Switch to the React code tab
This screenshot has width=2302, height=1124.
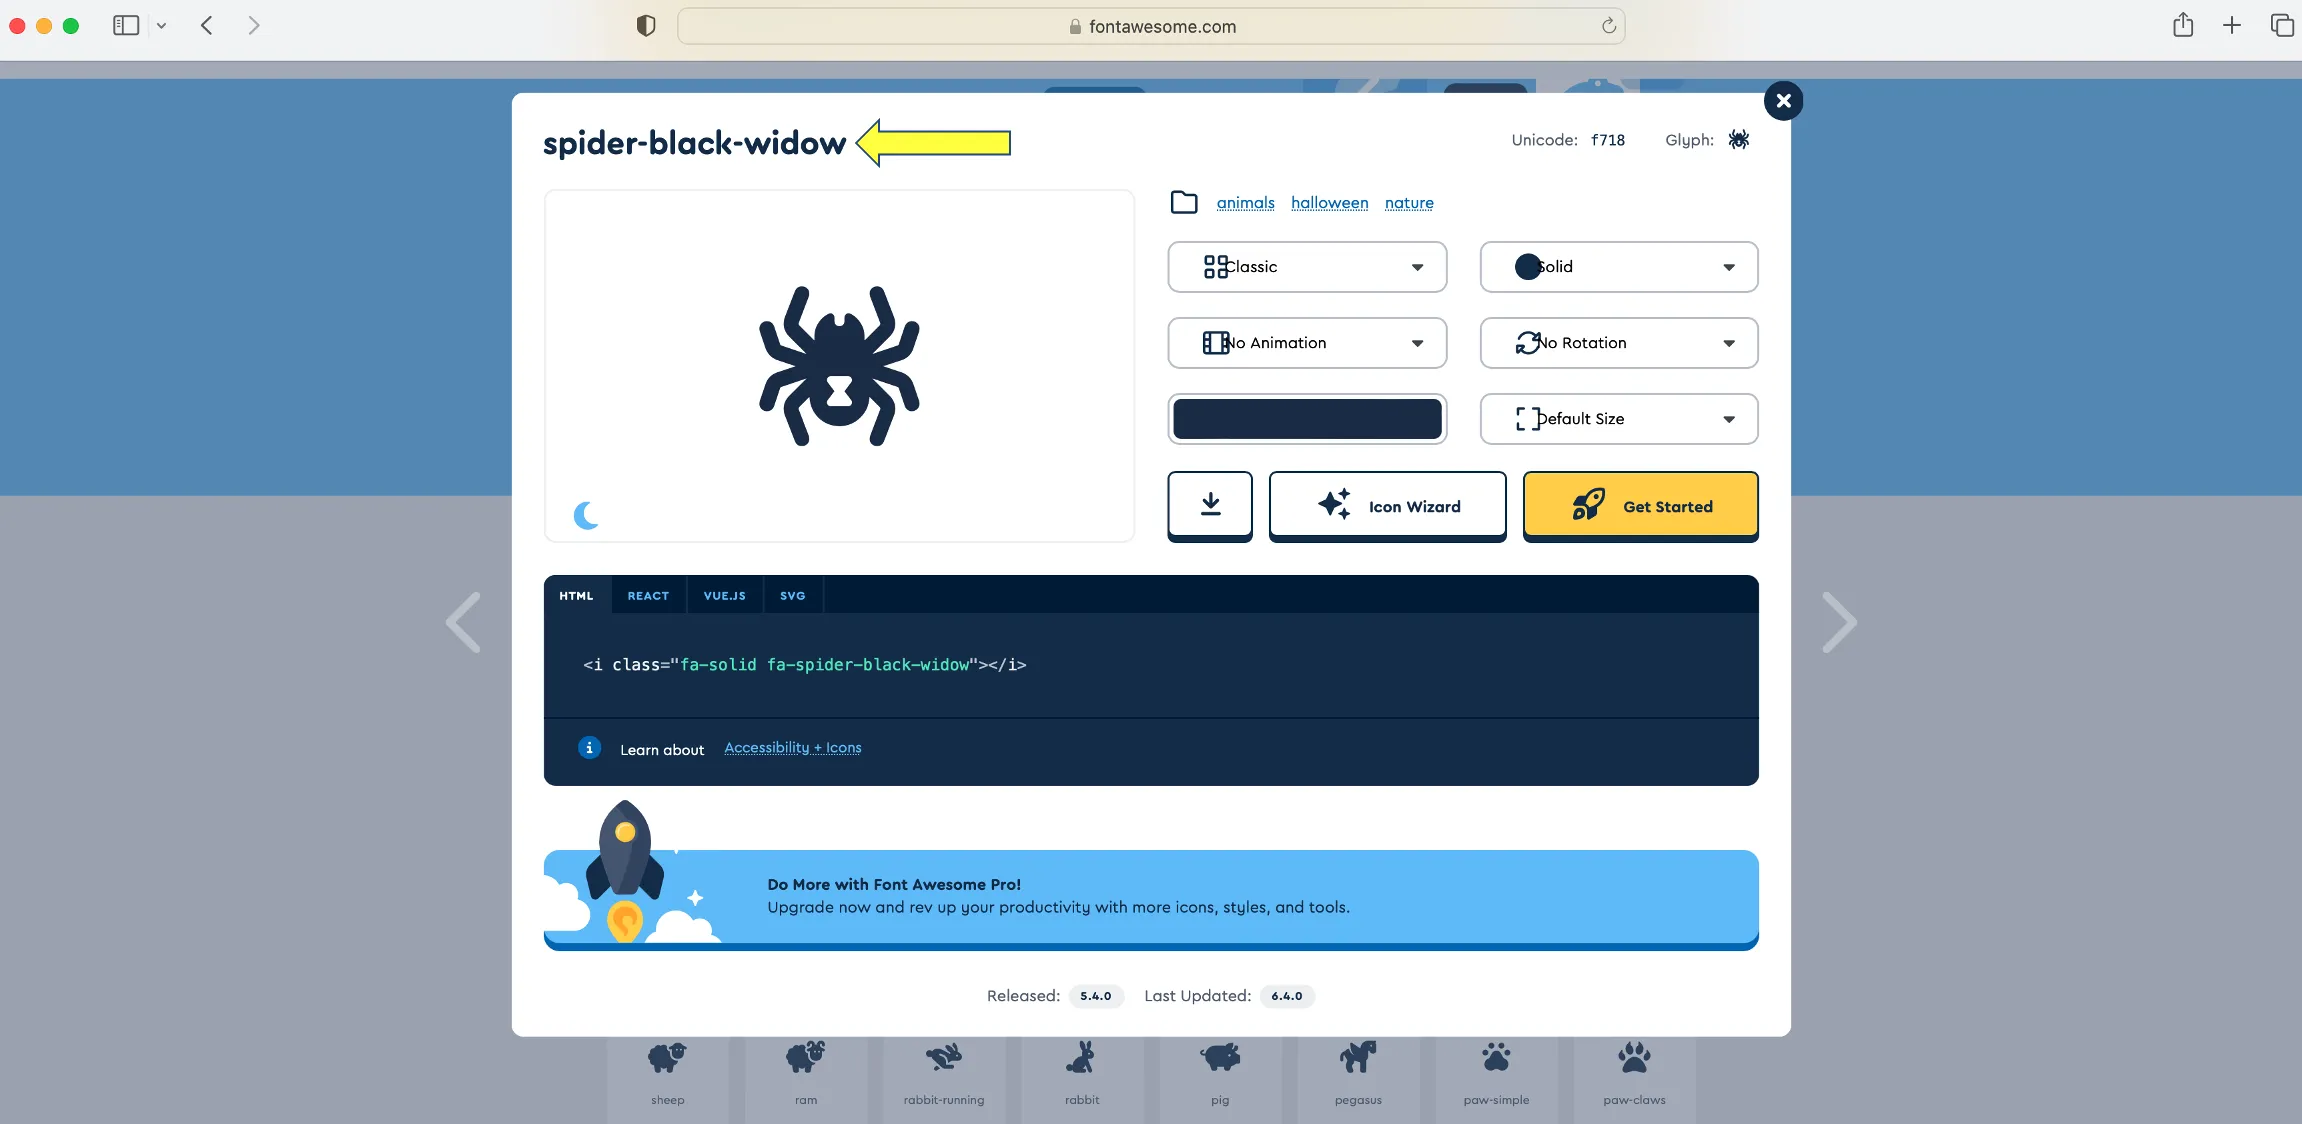click(x=648, y=595)
